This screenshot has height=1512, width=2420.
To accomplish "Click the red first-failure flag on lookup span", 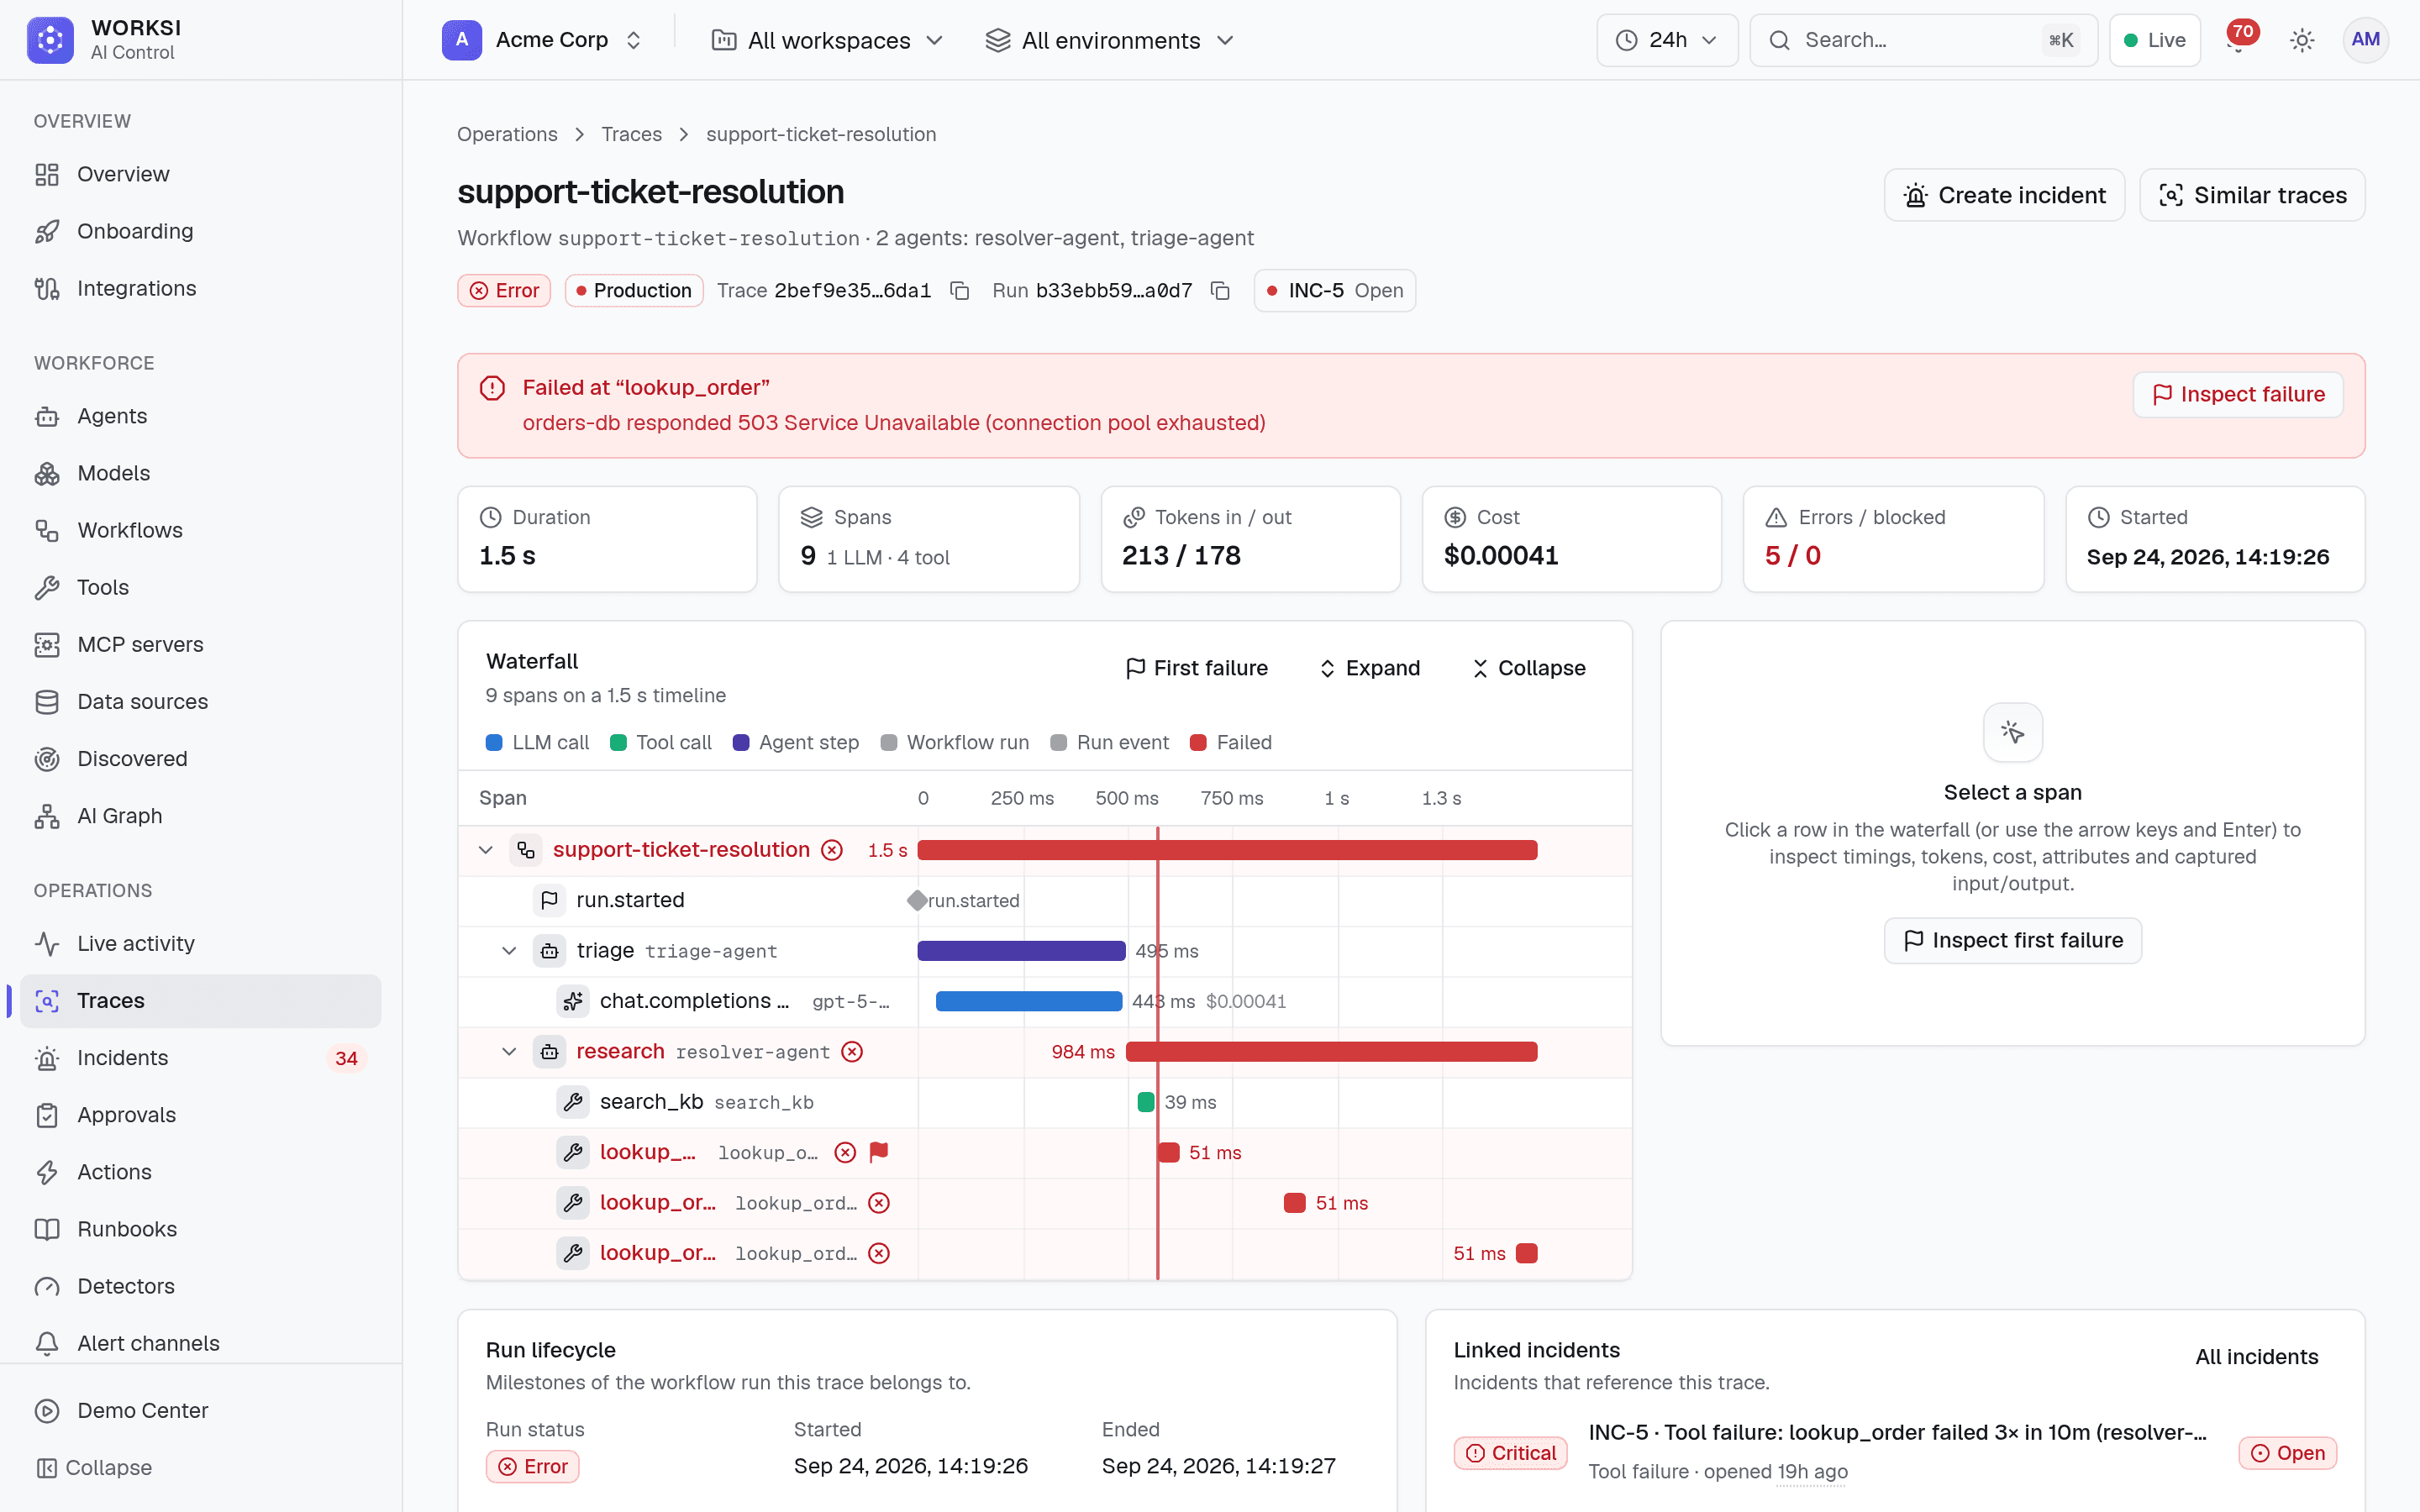I will pos(879,1152).
